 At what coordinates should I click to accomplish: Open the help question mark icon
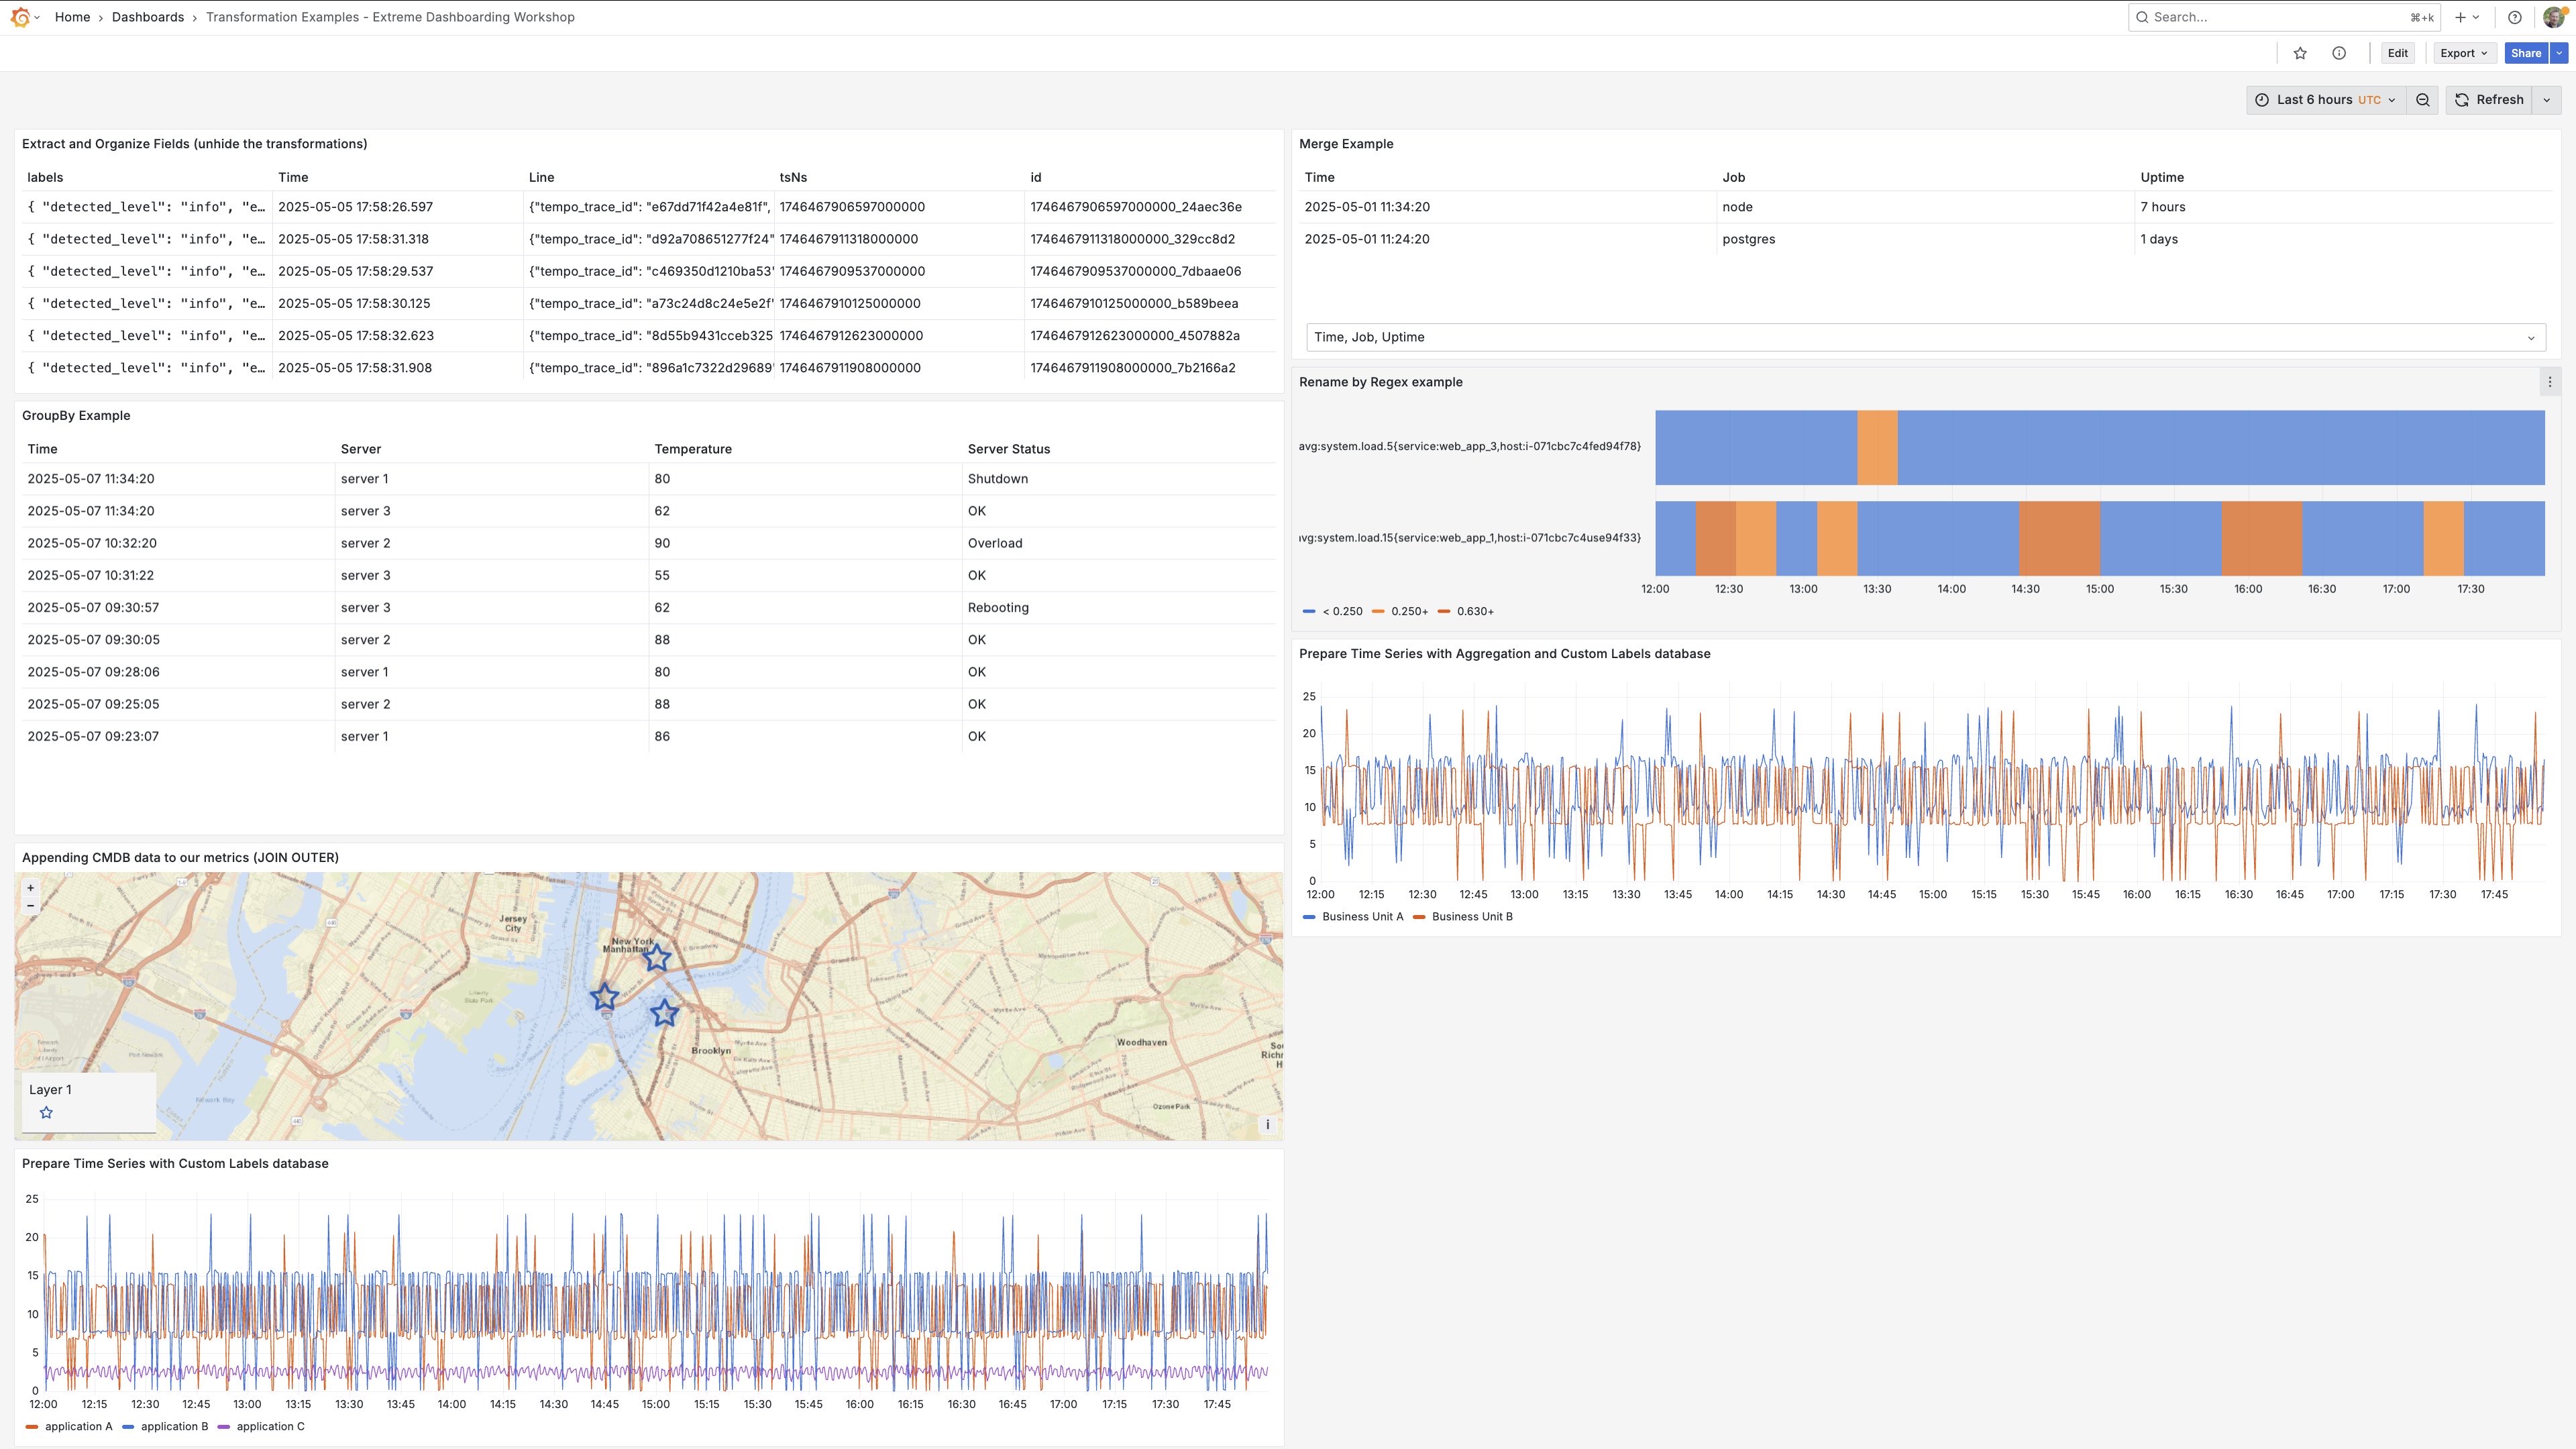coord(2514,17)
